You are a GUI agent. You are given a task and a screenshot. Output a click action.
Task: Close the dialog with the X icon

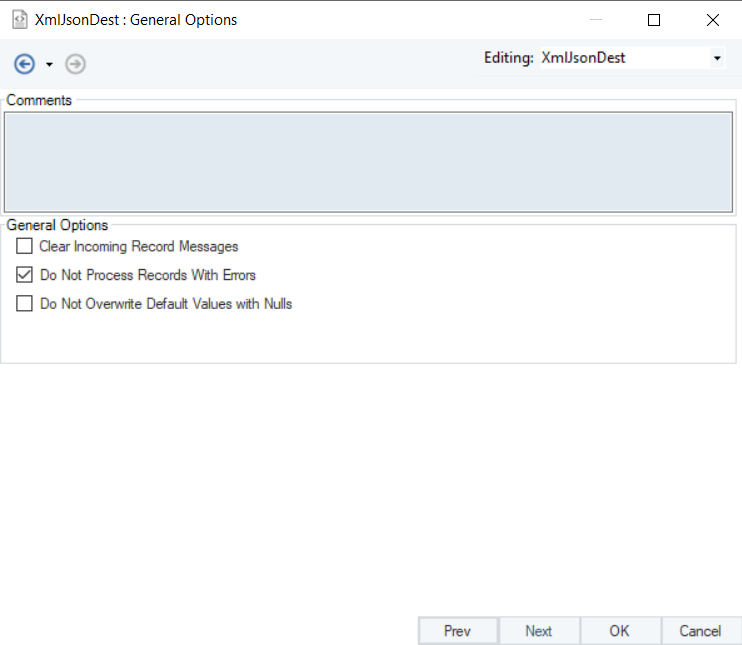(x=713, y=20)
